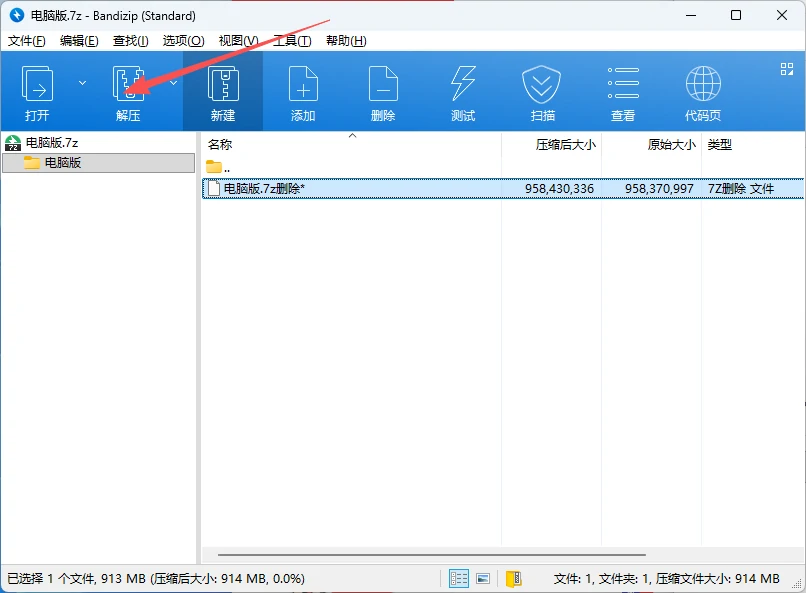Open the Find (查找) menu
This screenshot has width=806, height=593.
[131, 41]
